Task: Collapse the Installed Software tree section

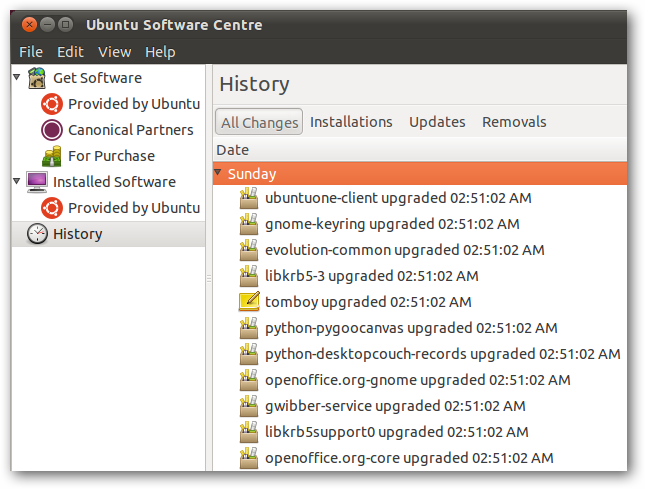Action: [x=17, y=181]
